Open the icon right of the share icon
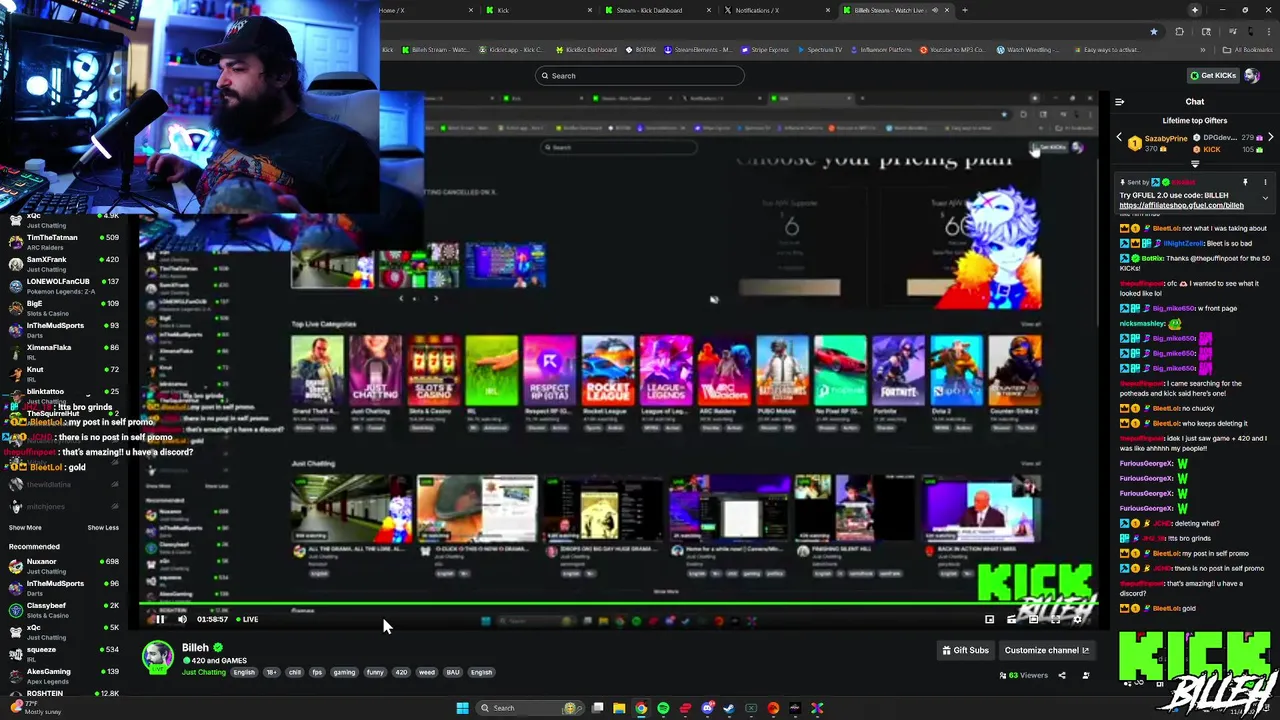Screen dimensions: 1280x720 pos(1086,675)
